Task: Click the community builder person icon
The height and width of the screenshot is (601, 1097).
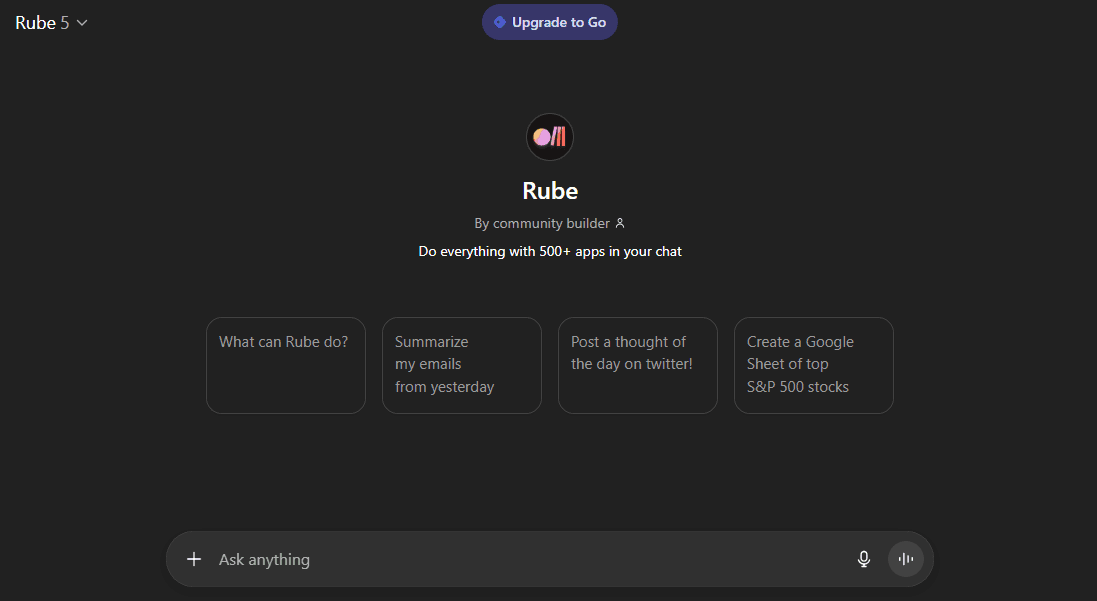Action: point(620,223)
